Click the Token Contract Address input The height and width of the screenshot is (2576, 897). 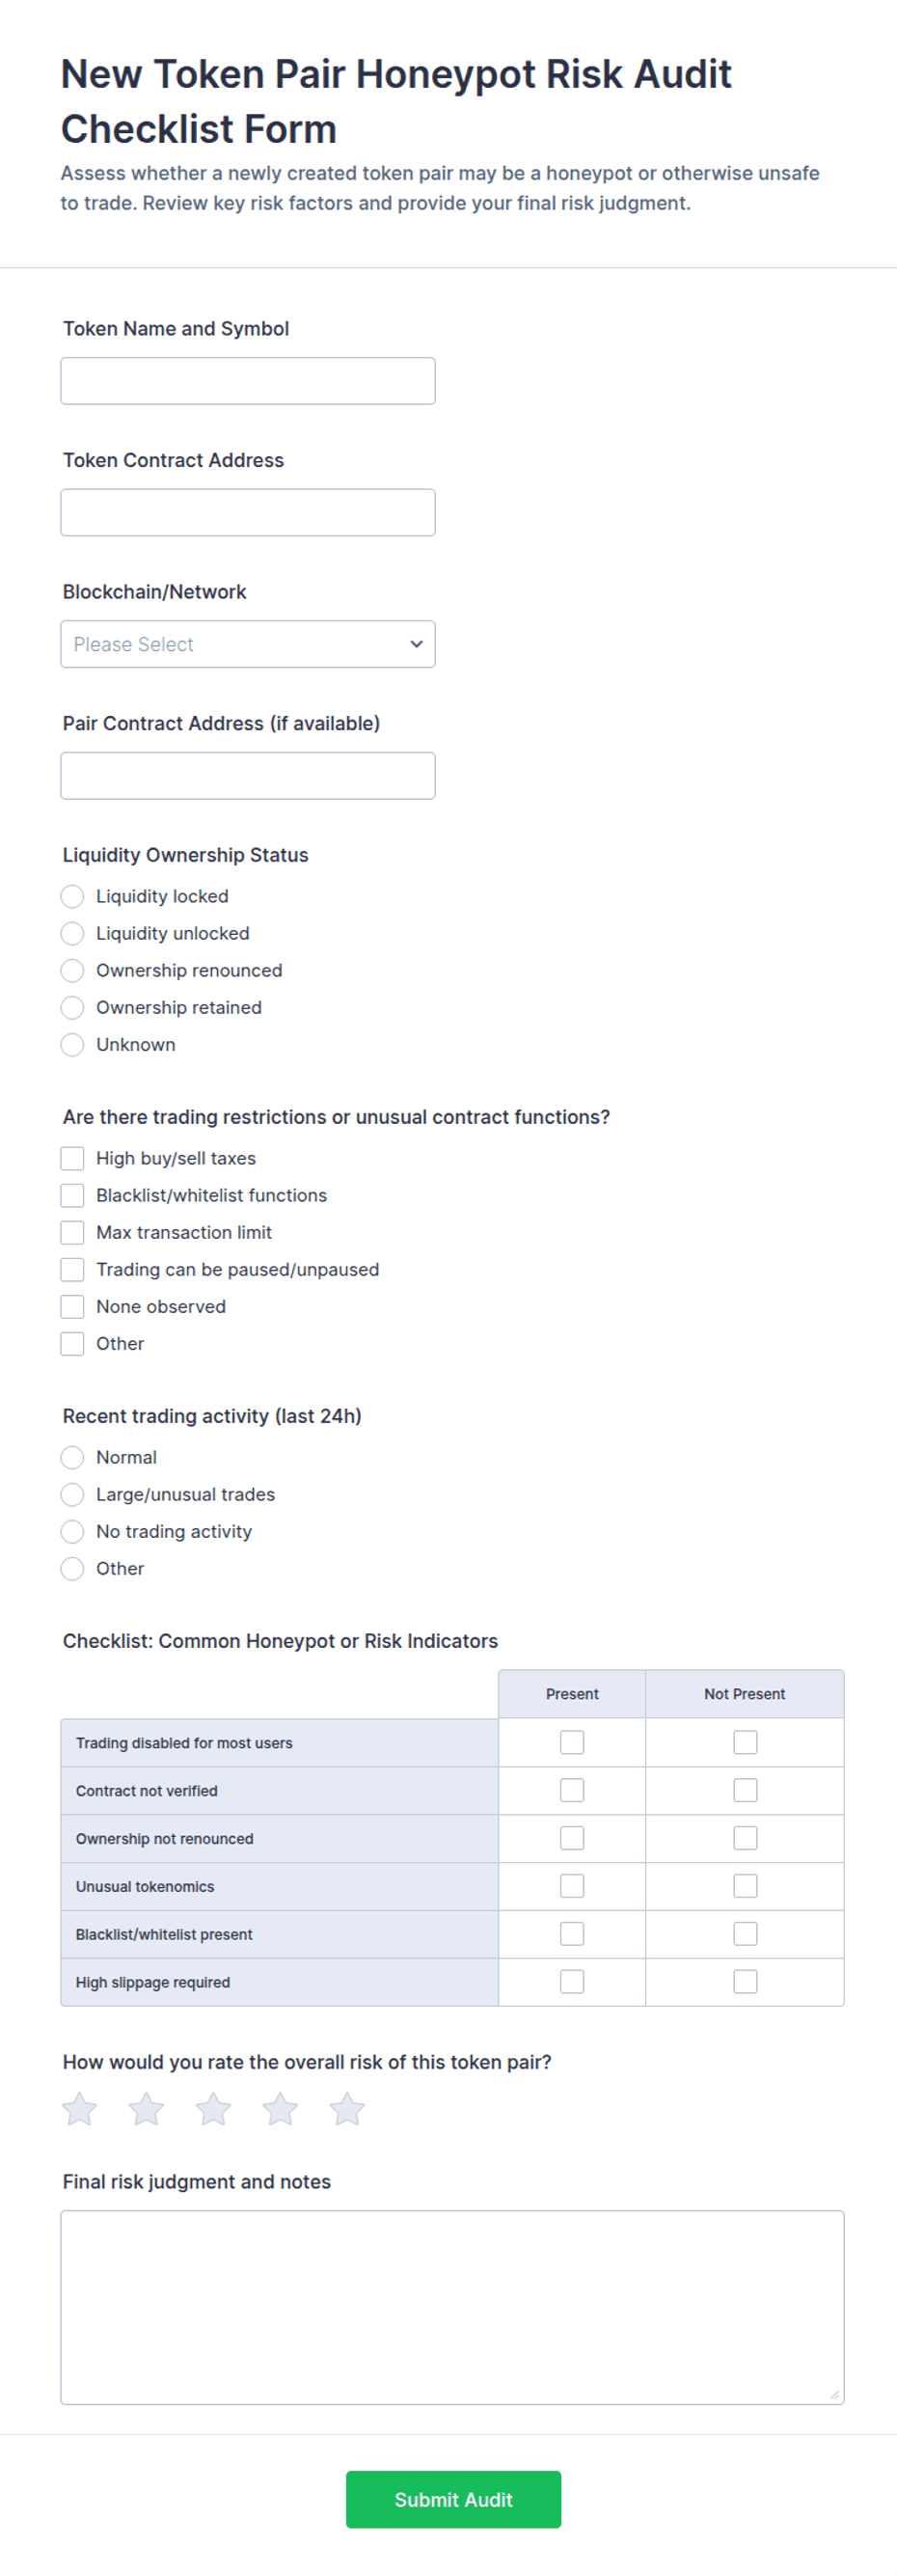248,512
